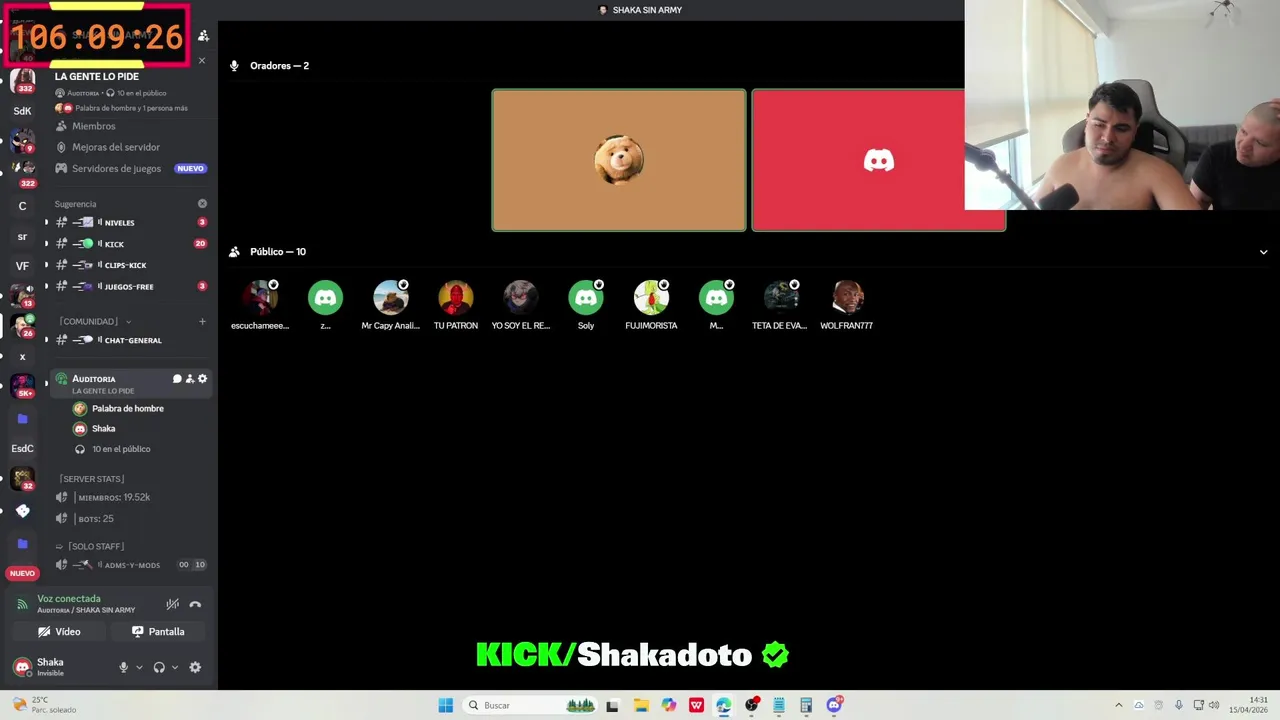The width and height of the screenshot is (1280, 720).
Task: Click audience member FUJIMORISTA avatar
Action: [651, 298]
